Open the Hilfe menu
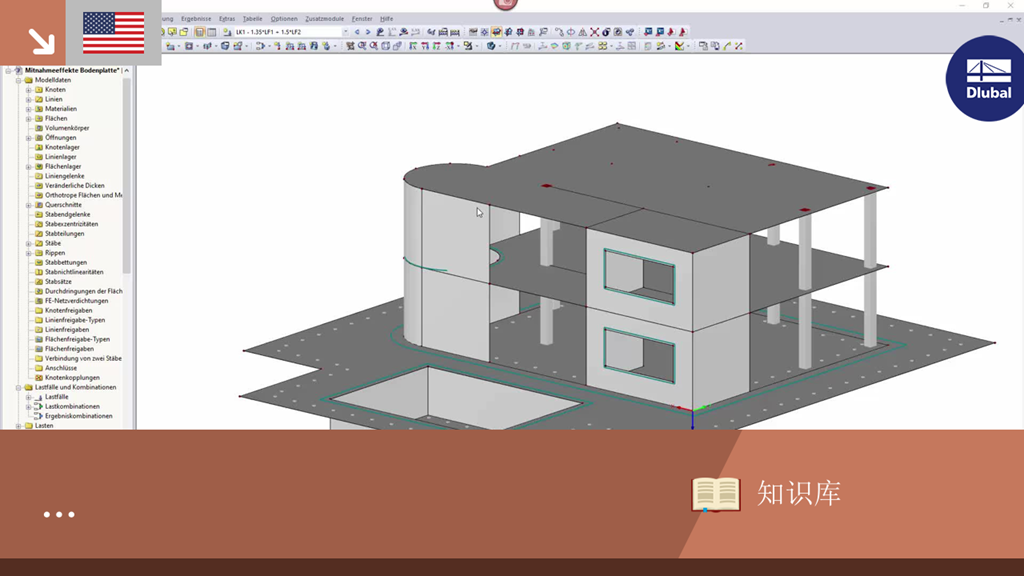This screenshot has width=1024, height=576. click(x=387, y=19)
